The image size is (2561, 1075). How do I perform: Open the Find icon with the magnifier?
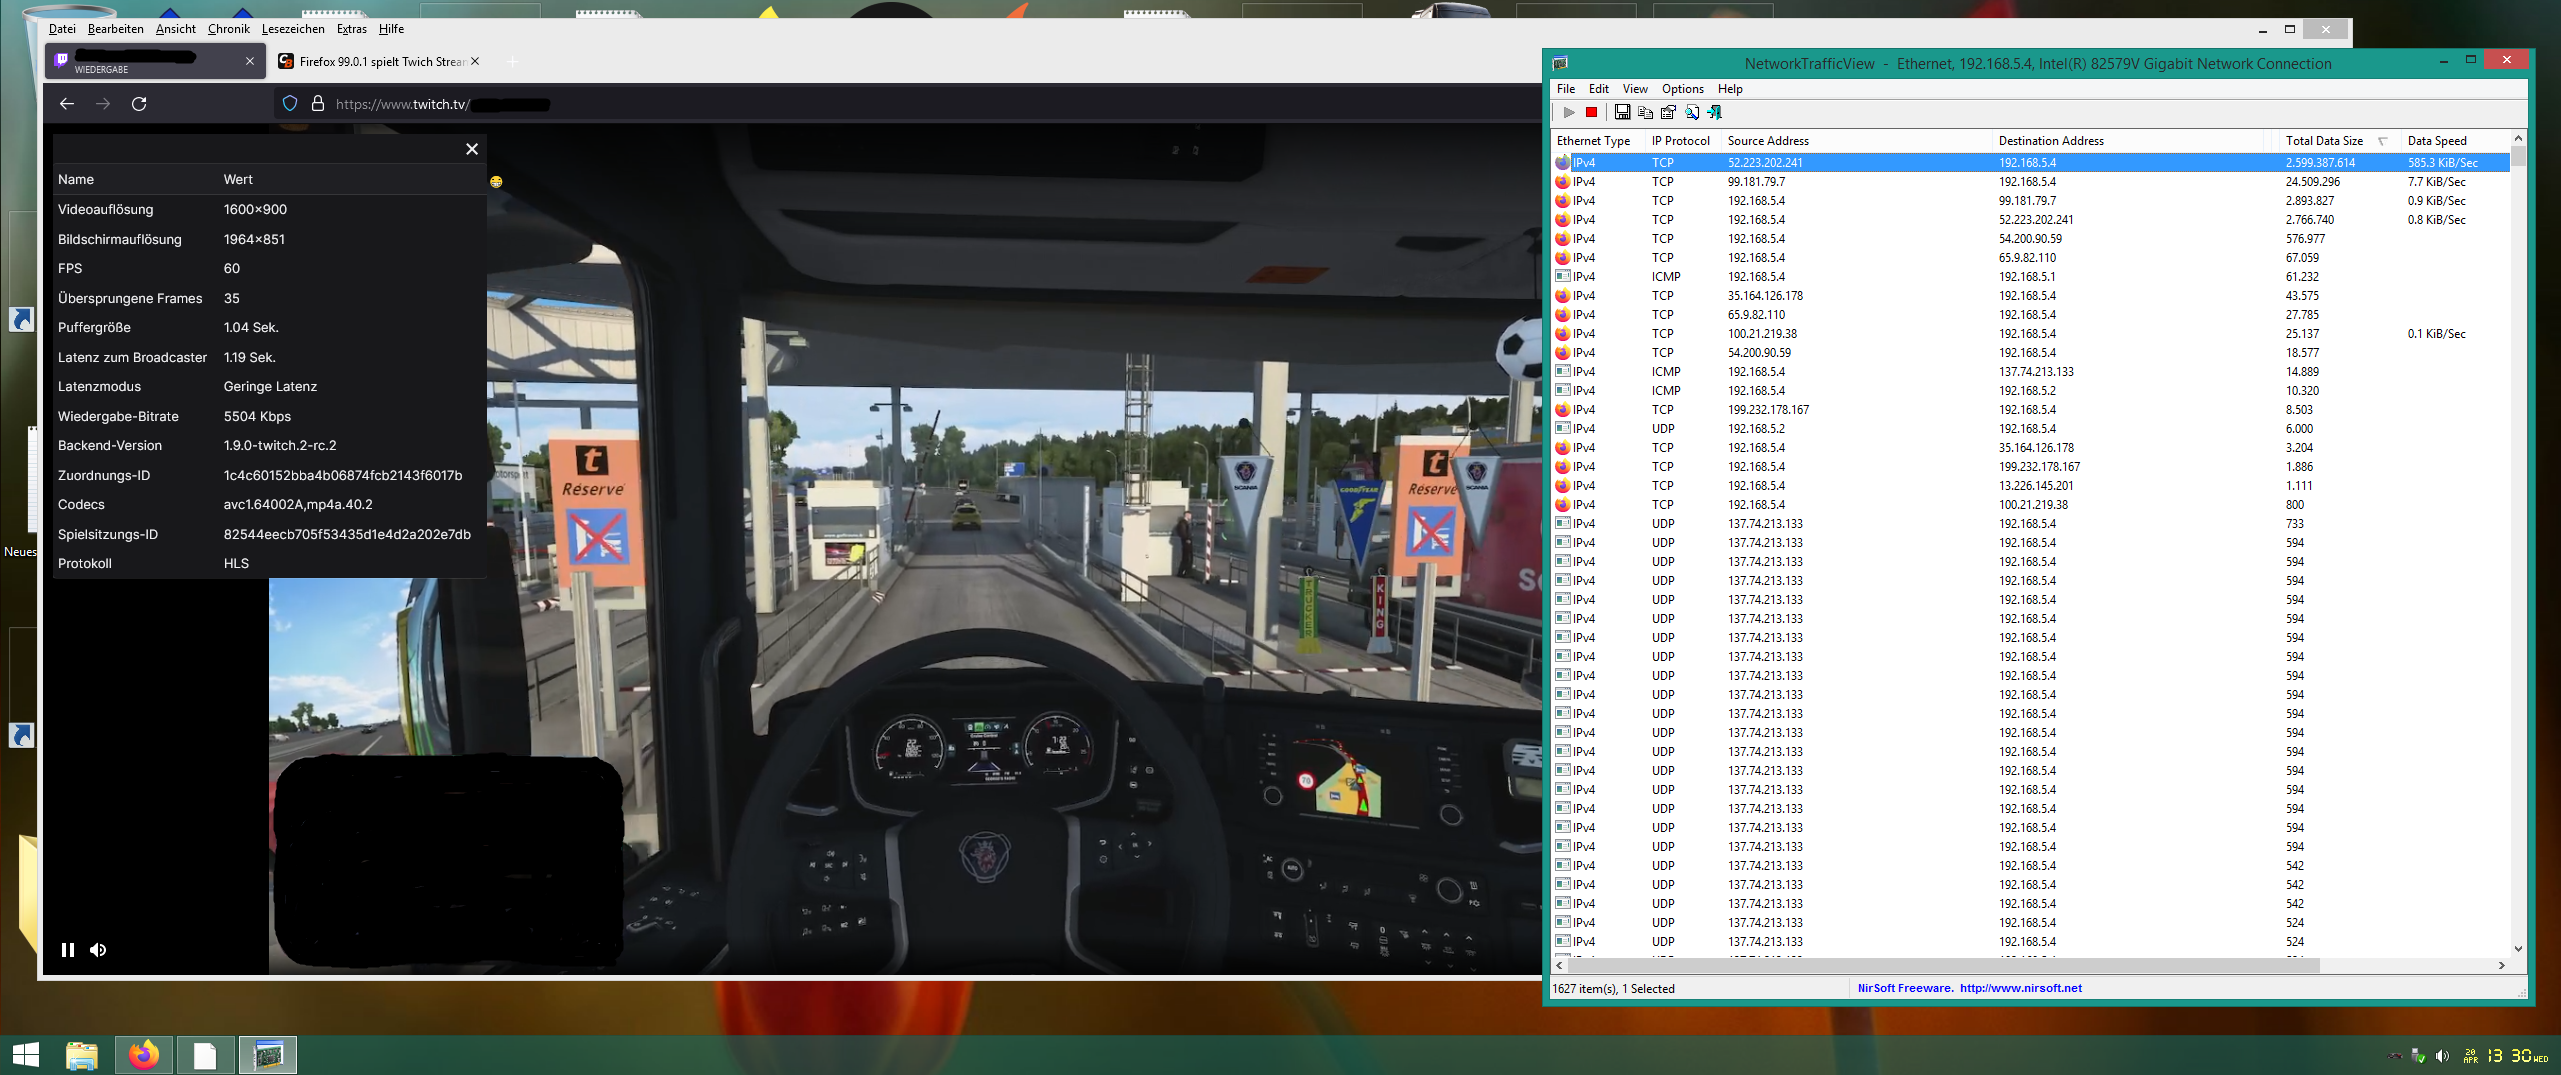(1691, 113)
